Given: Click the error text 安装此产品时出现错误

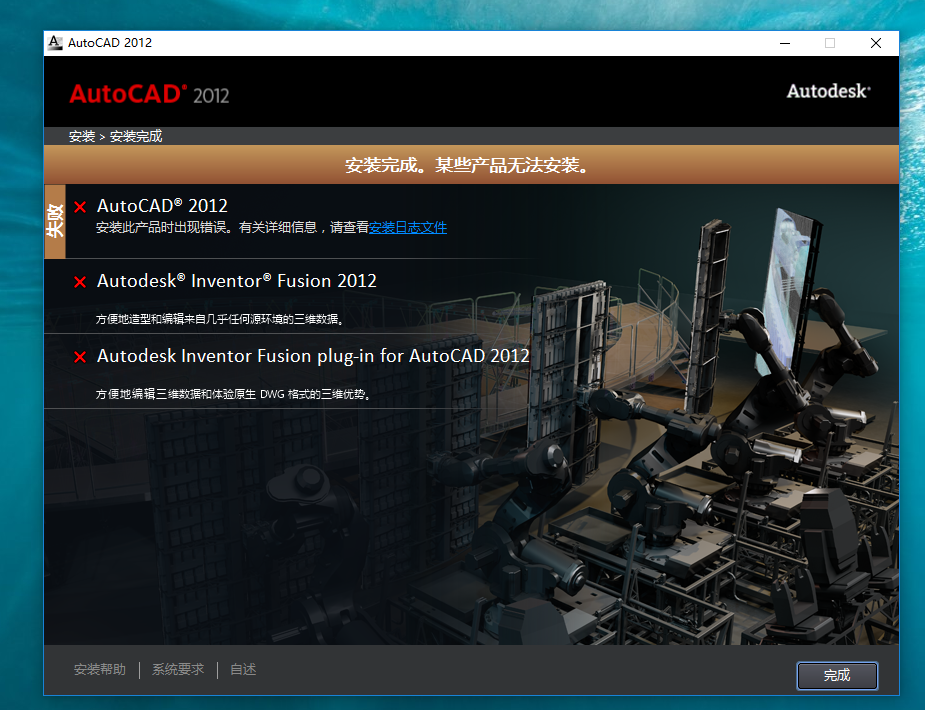Looking at the screenshot, I should [x=164, y=228].
